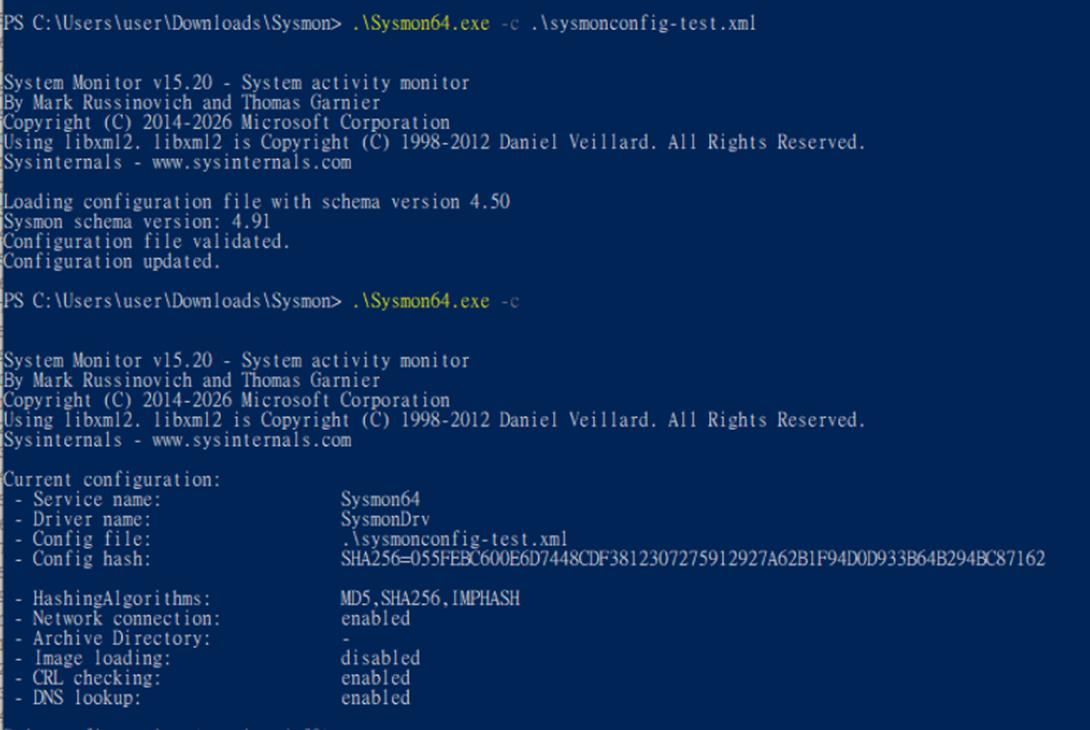
Task: Click the first Sysmon64.exe command text
Action: point(421,23)
